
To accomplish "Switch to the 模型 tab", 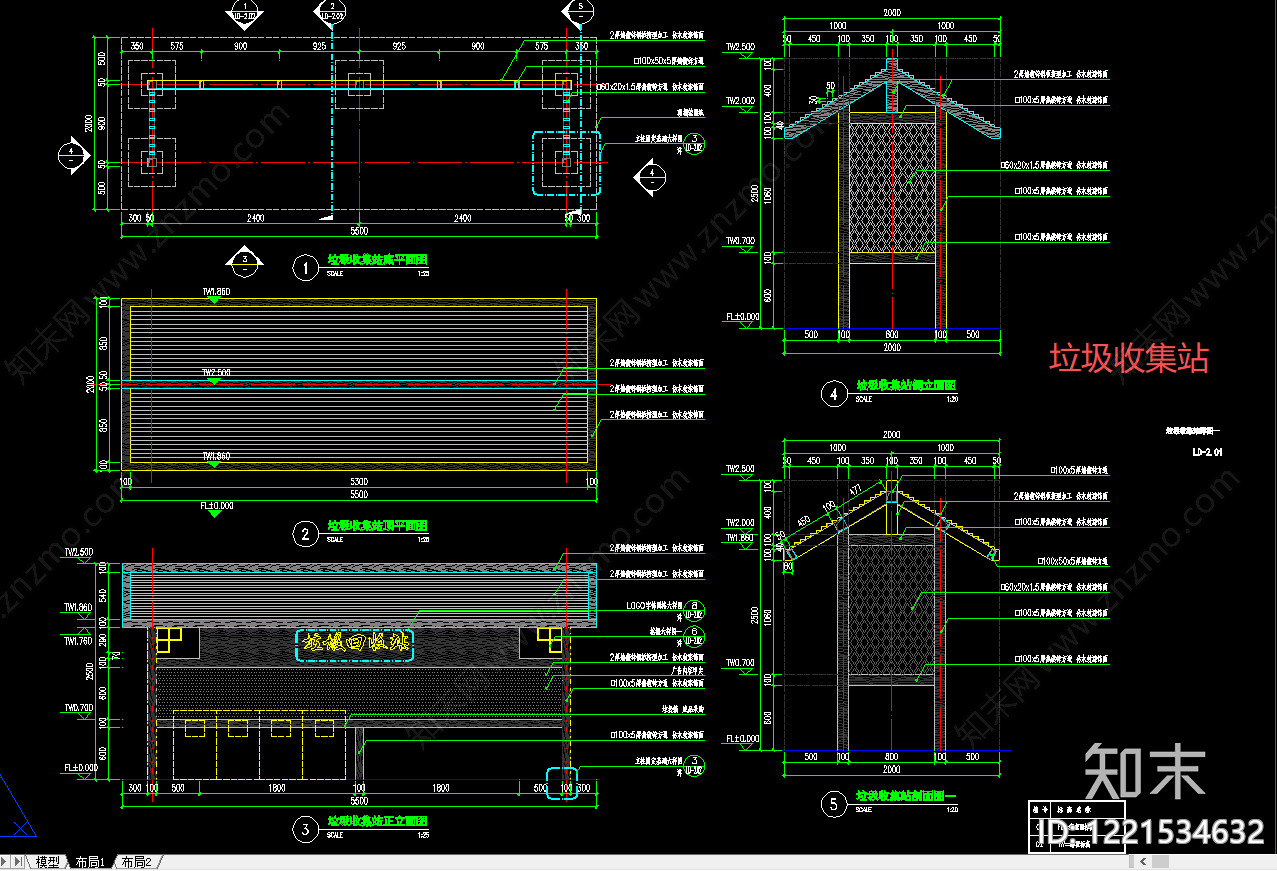I will click(x=47, y=862).
